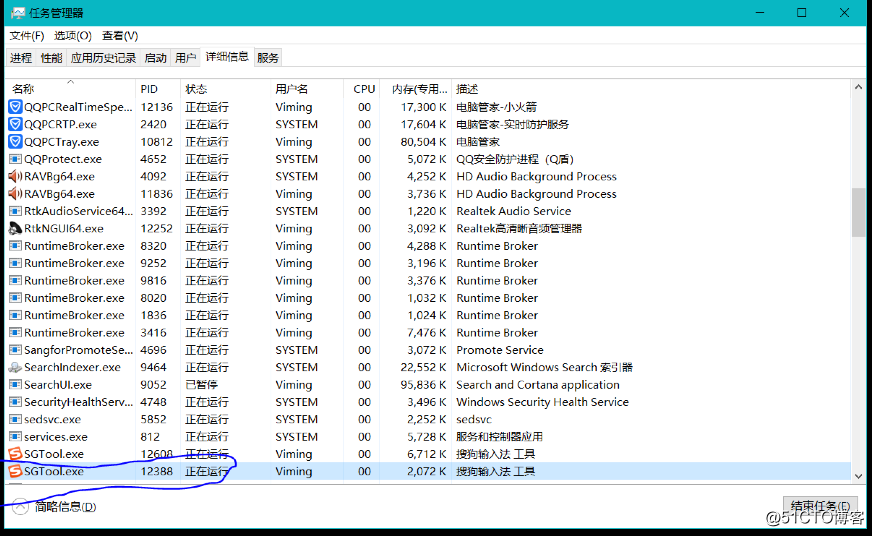This screenshot has width=874, height=536.
Task: Sort by the 描述 column header
Action: click(x=651, y=89)
